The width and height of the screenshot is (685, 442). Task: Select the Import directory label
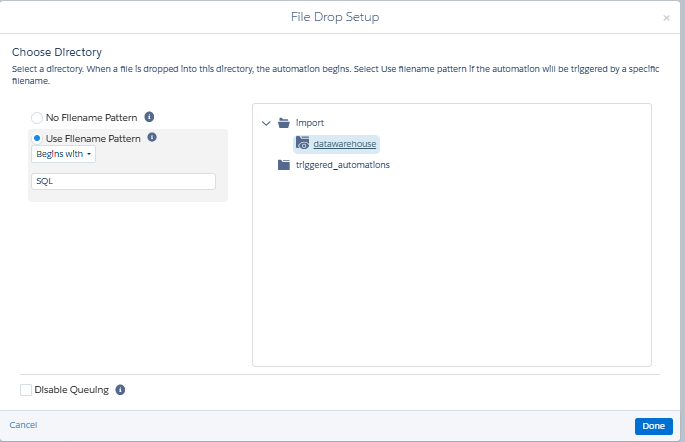(x=310, y=123)
